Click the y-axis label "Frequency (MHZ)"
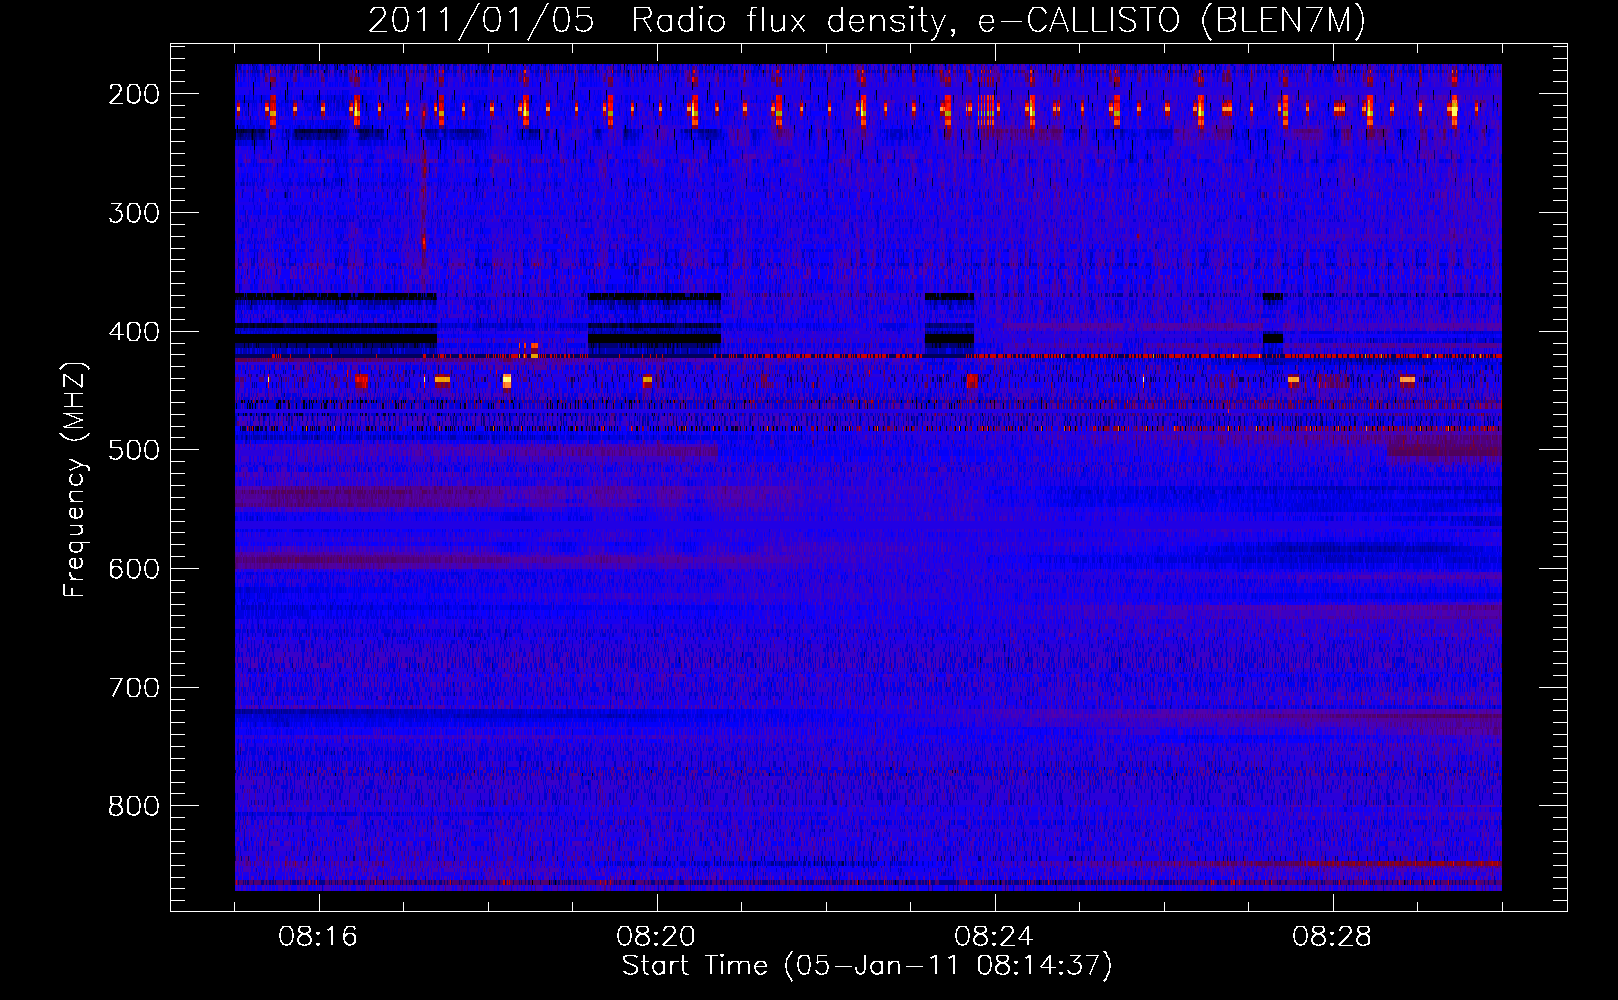This screenshot has width=1618, height=1000. pyautogui.click(x=76, y=479)
